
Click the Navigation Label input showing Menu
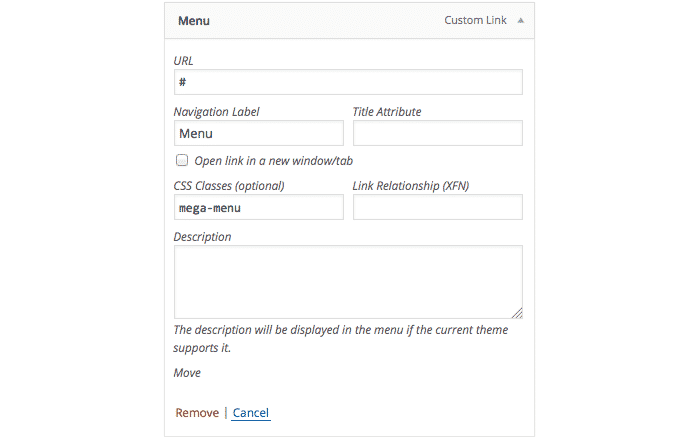click(x=259, y=133)
